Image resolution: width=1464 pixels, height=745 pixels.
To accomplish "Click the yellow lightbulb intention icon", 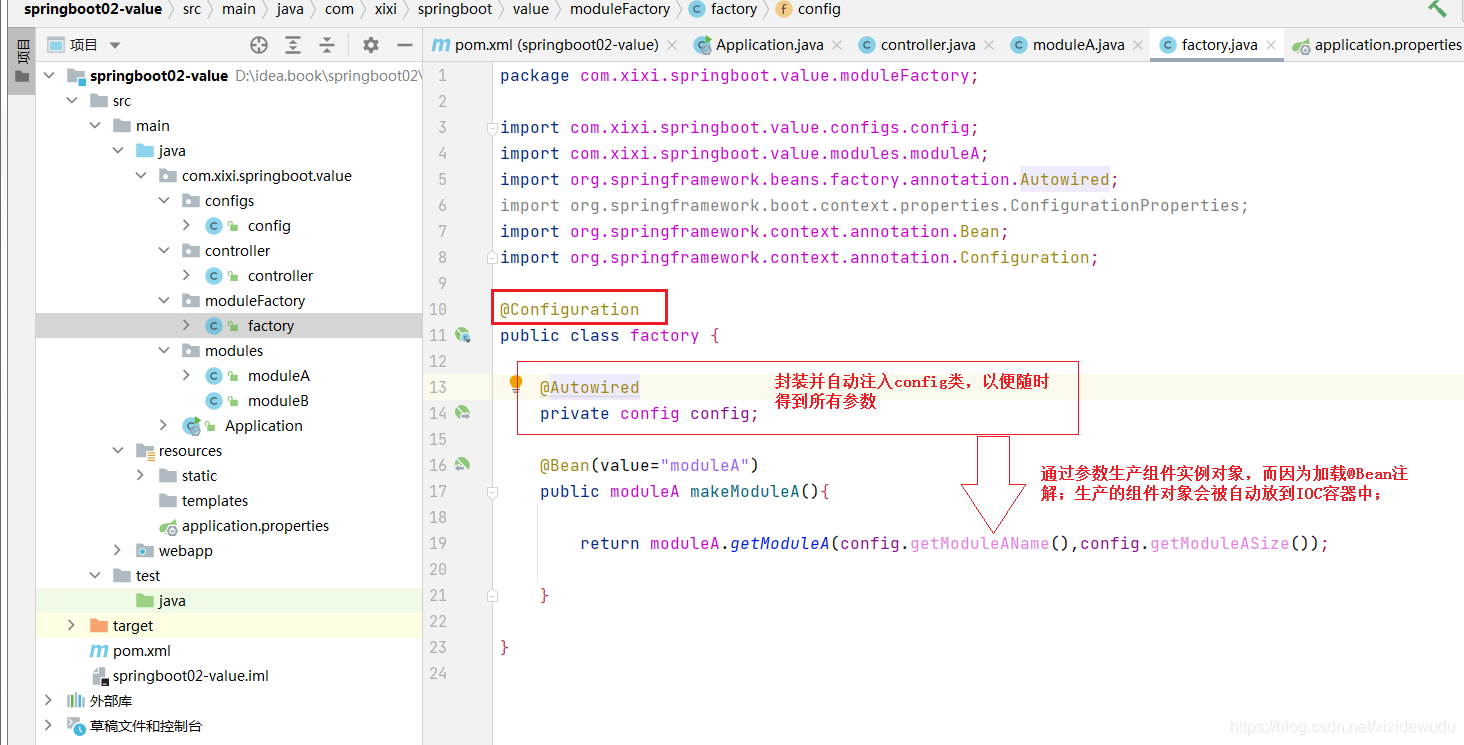I will [x=516, y=383].
